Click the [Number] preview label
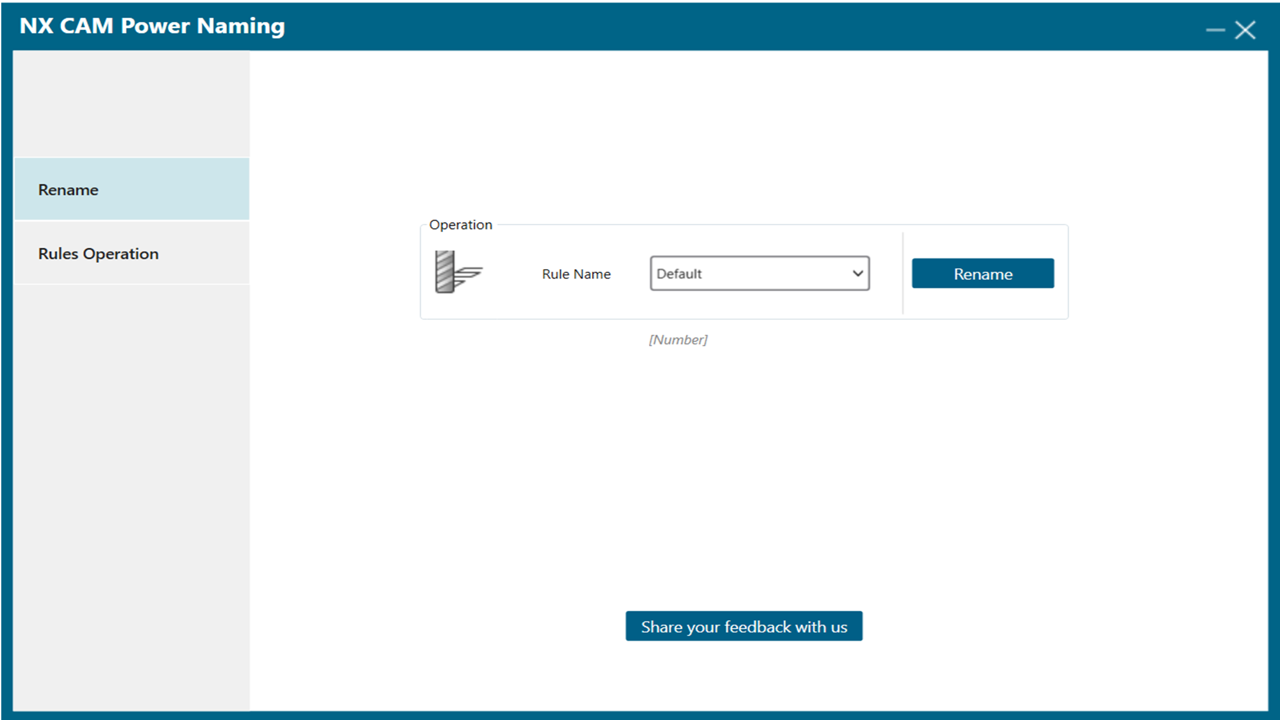The width and height of the screenshot is (1280, 720). click(679, 339)
